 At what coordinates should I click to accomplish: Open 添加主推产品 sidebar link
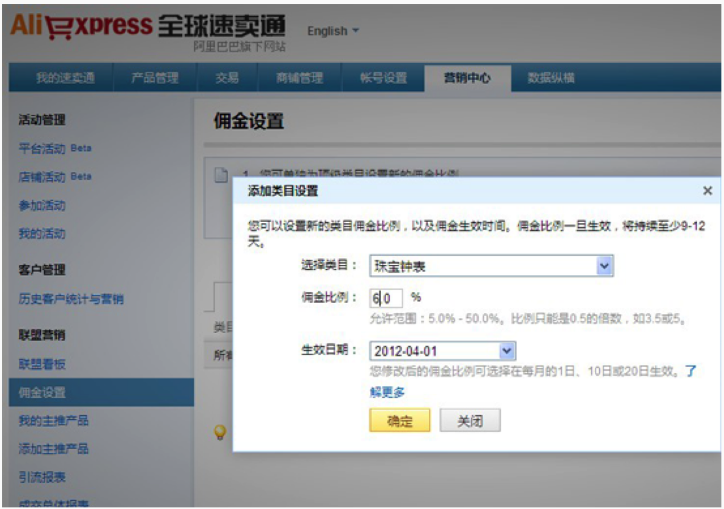pyautogui.click(x=54, y=448)
